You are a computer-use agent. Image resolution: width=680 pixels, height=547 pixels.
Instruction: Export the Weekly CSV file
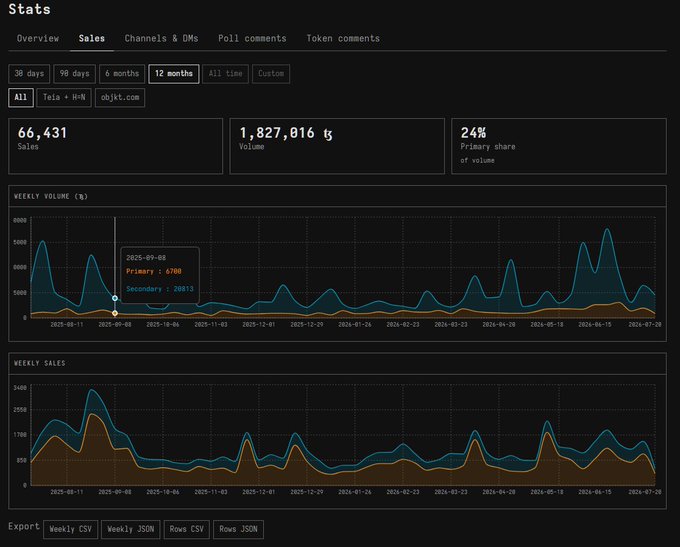(71, 529)
